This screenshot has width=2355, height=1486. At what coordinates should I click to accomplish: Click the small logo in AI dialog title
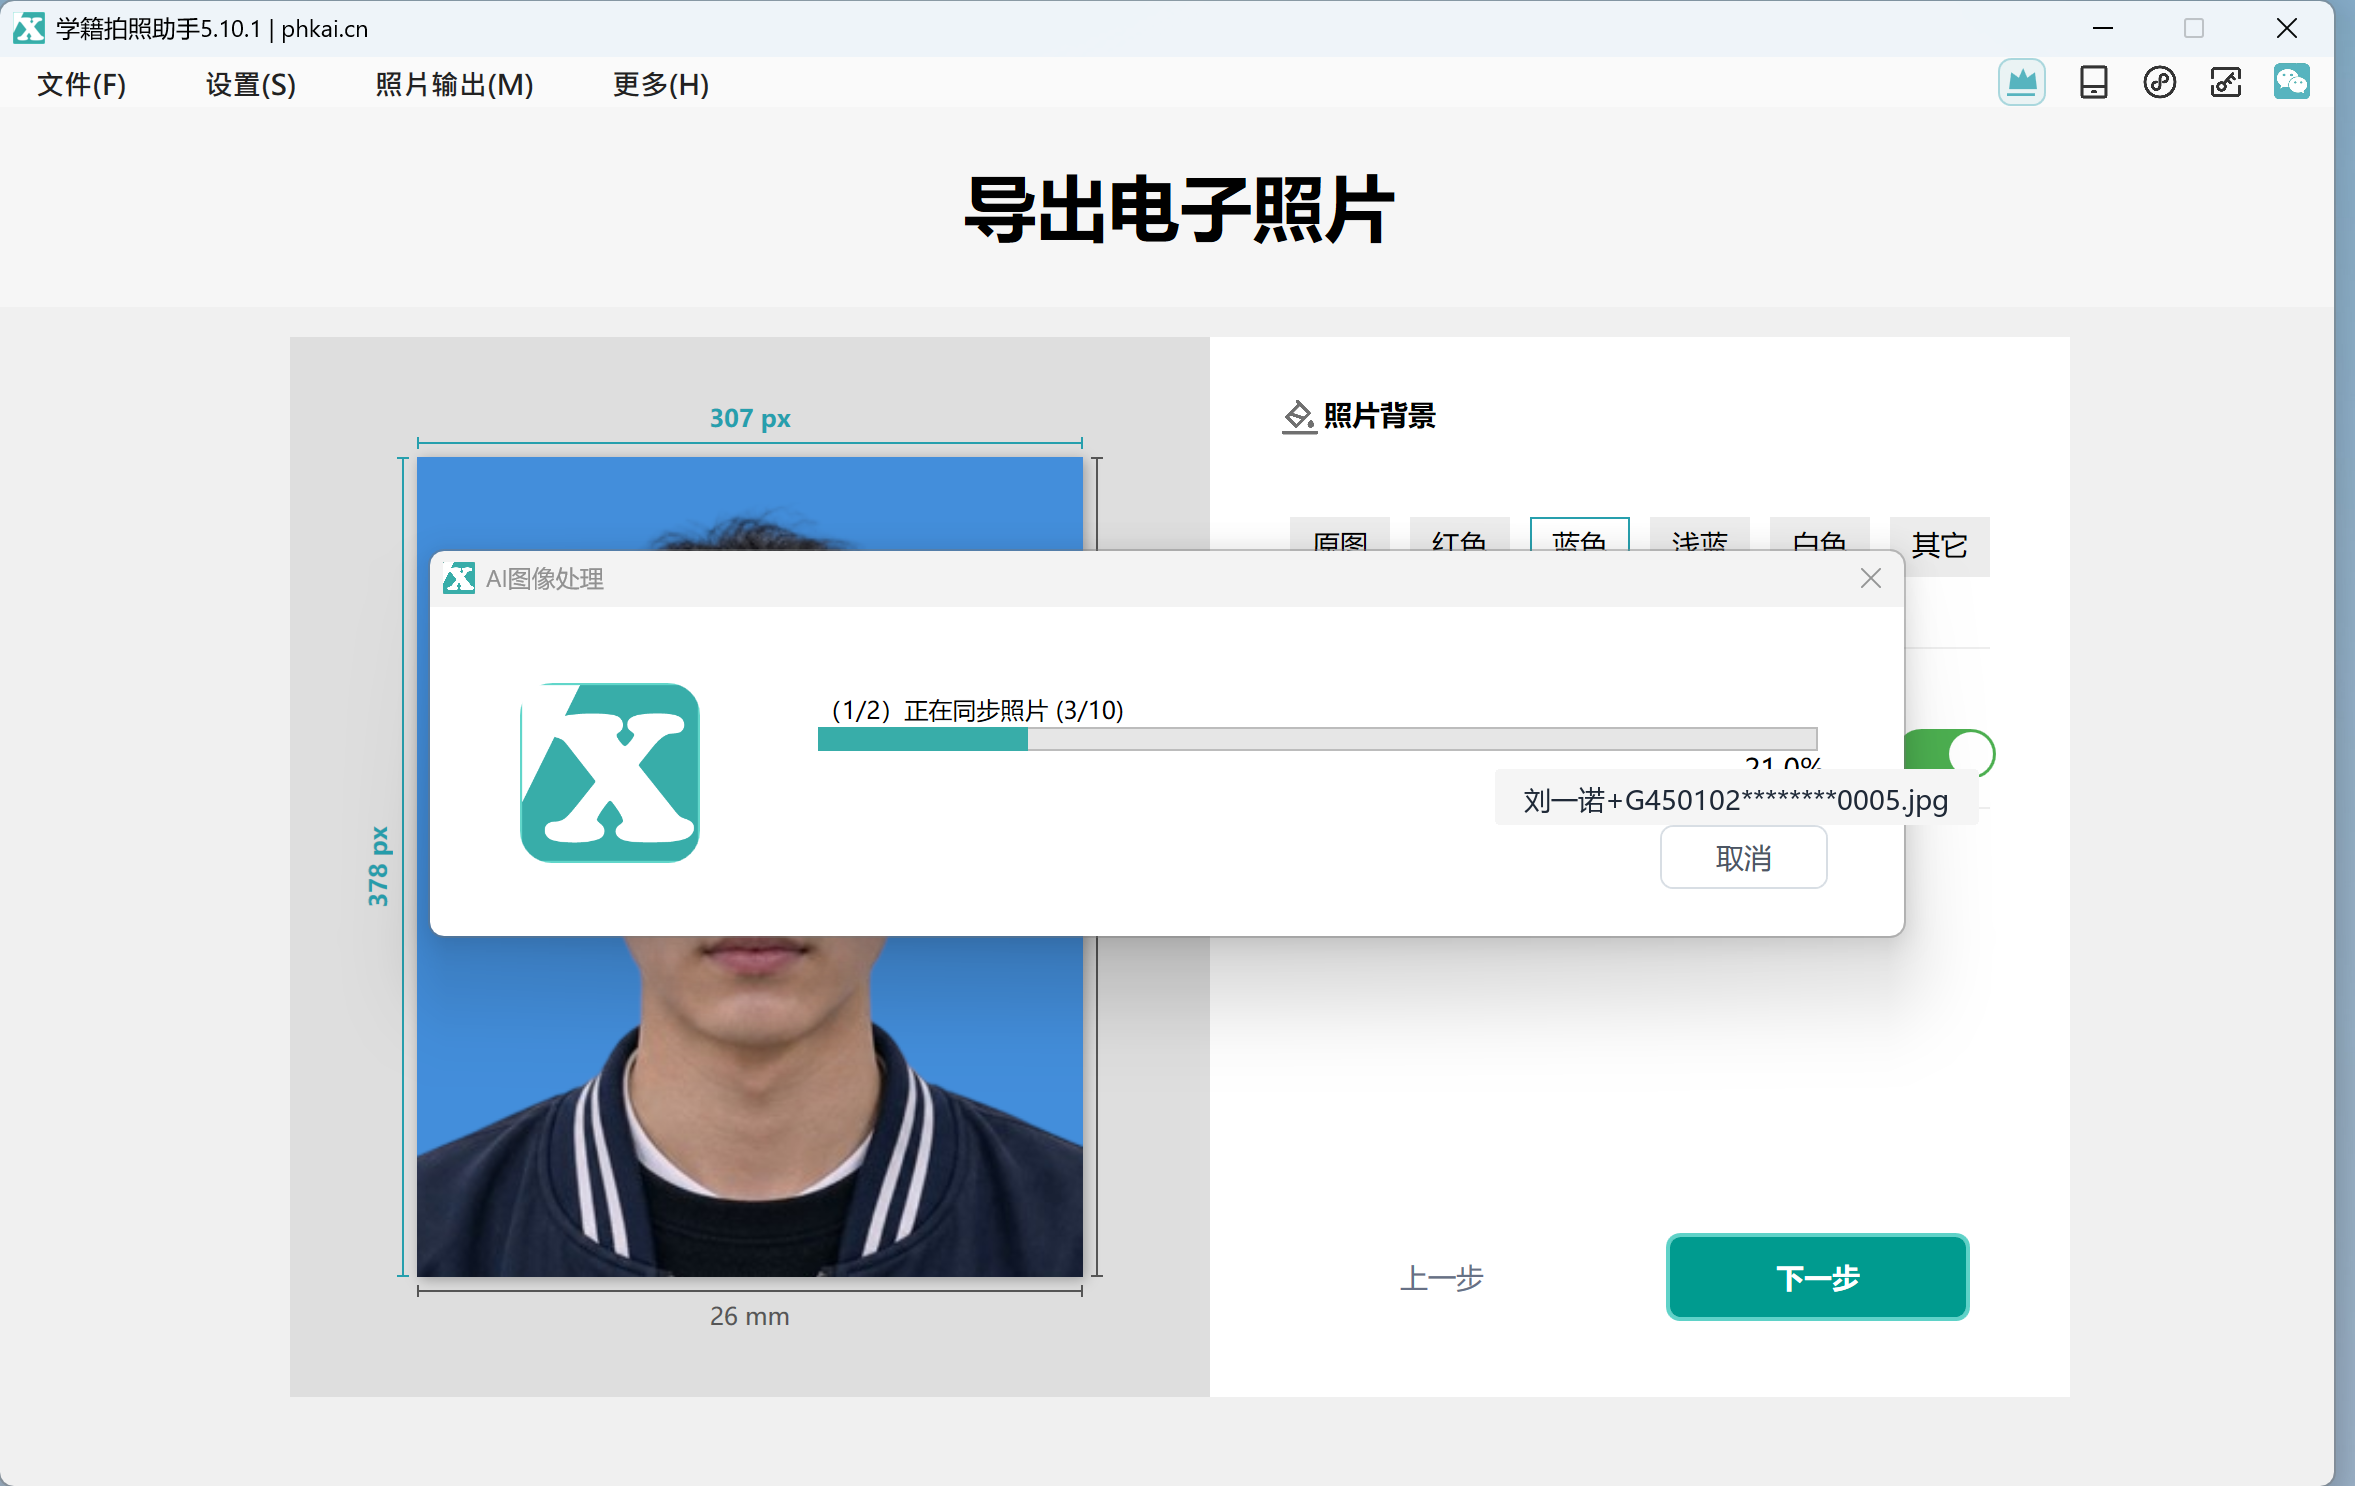tap(459, 578)
